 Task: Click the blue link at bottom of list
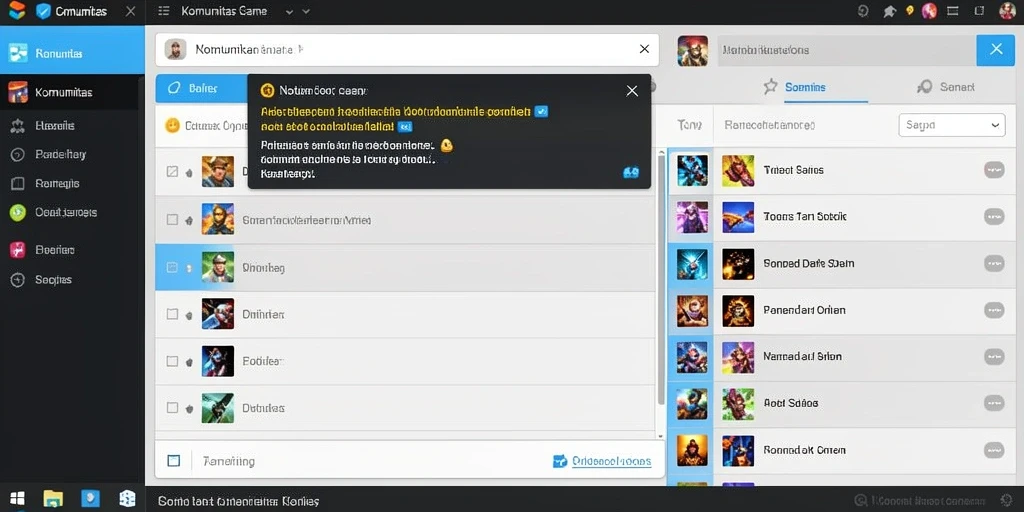611,461
